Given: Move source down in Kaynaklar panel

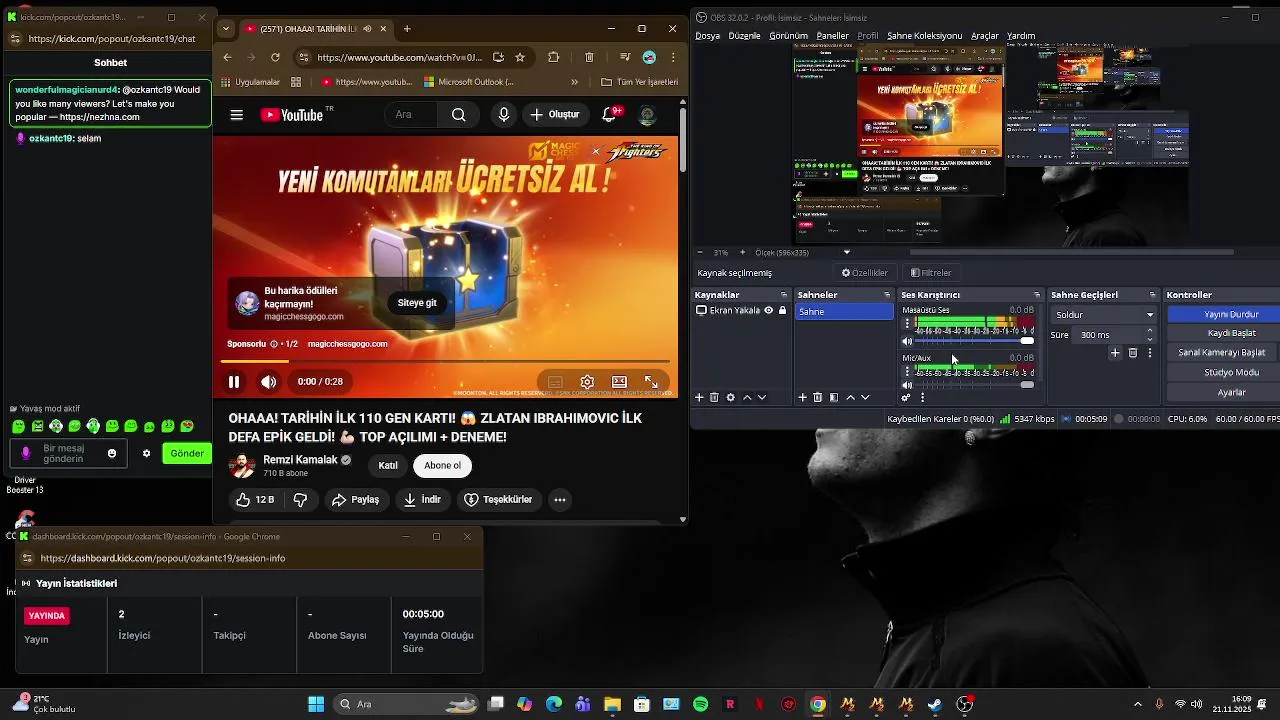Looking at the screenshot, I should [x=762, y=398].
